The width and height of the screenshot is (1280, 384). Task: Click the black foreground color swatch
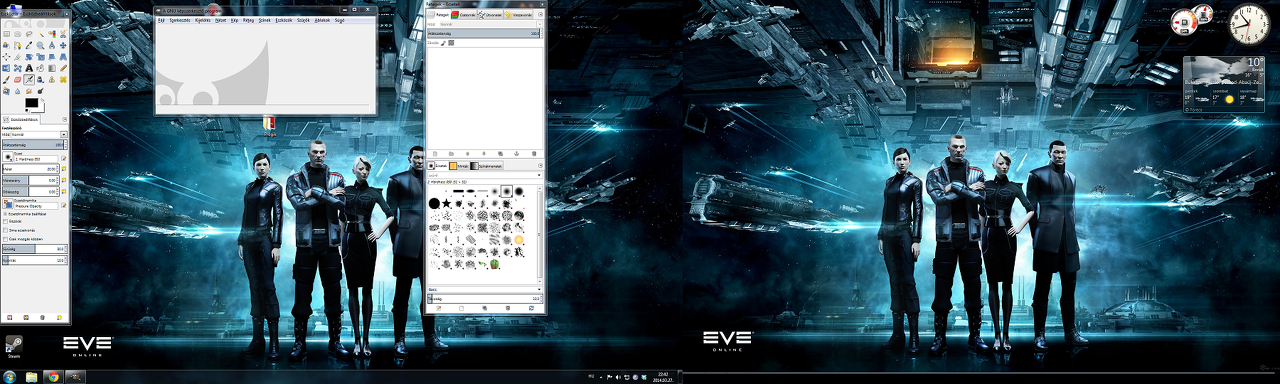pos(32,102)
